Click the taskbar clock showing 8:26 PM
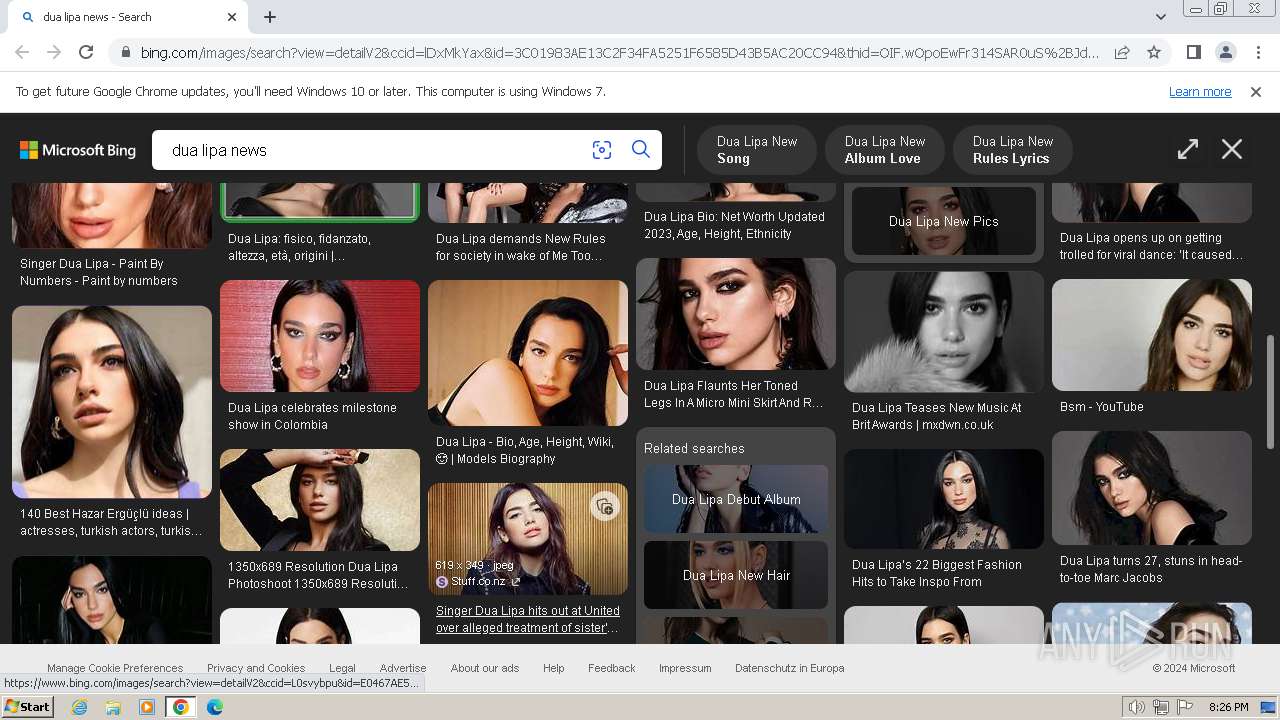This screenshot has width=1280, height=720. 1228,707
